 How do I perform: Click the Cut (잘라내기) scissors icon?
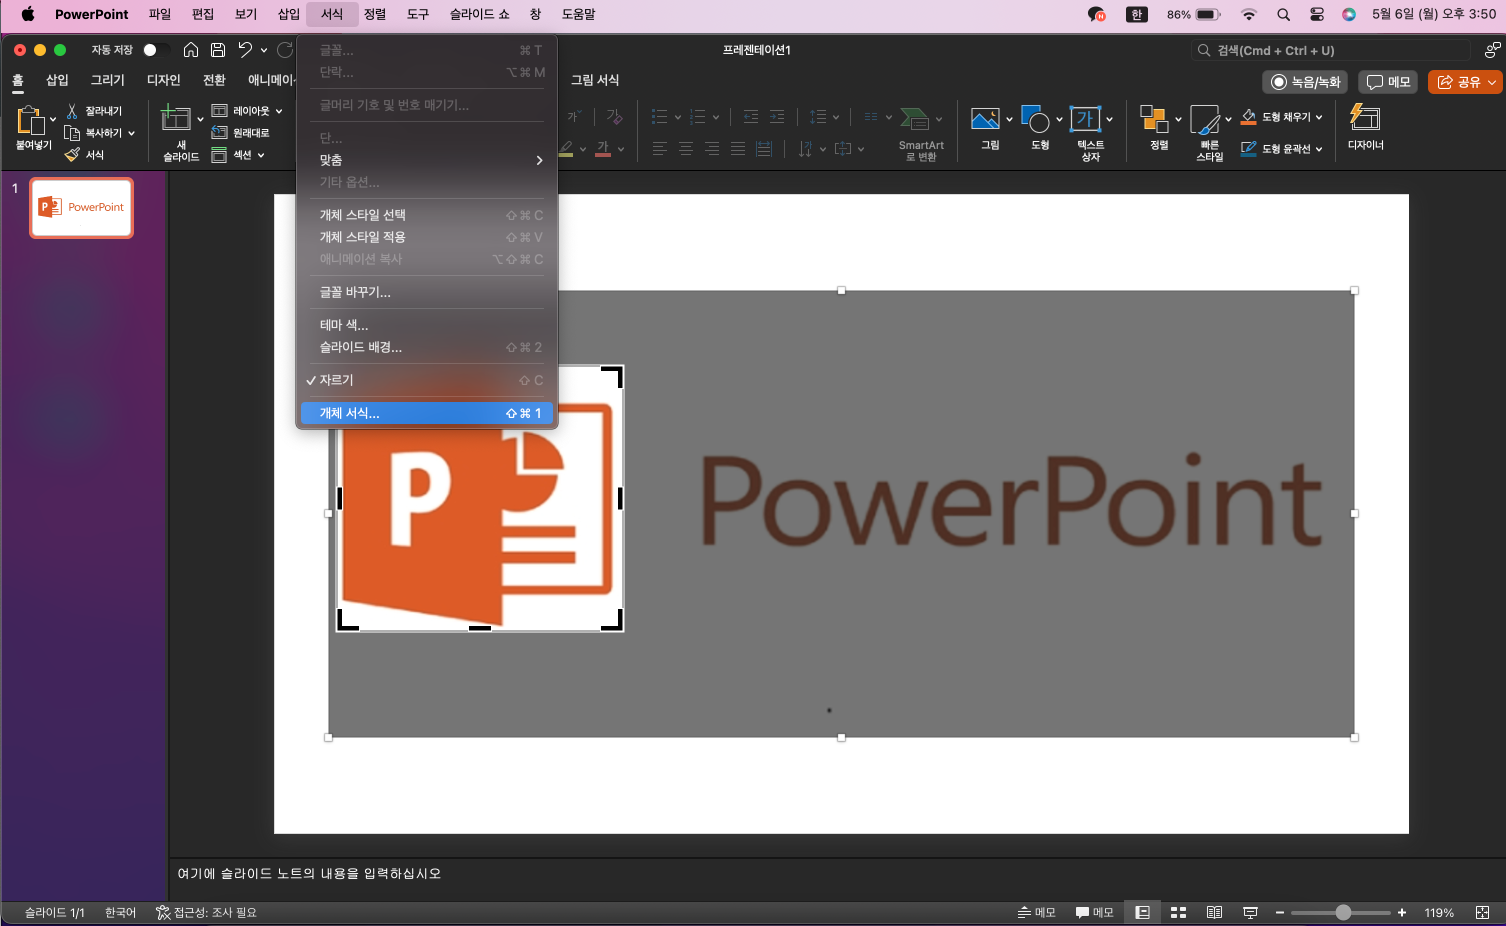(72, 111)
